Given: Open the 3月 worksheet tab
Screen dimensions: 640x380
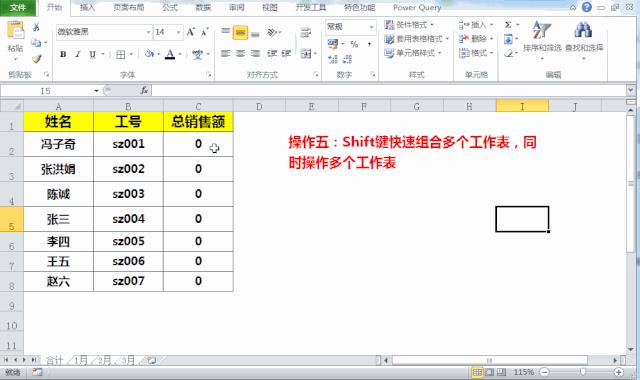Looking at the screenshot, I should (x=127, y=360).
